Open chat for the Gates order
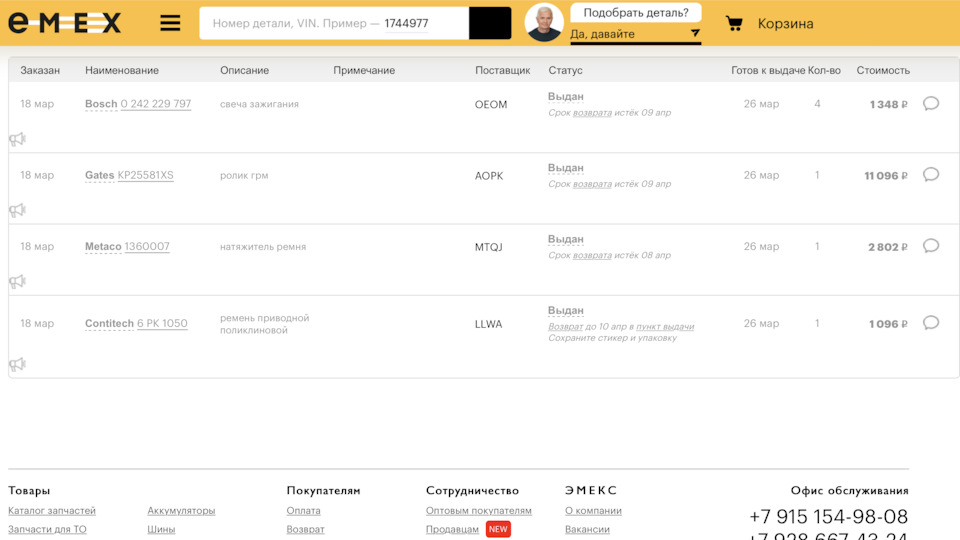Screen dimensions: 960x540 point(931,174)
